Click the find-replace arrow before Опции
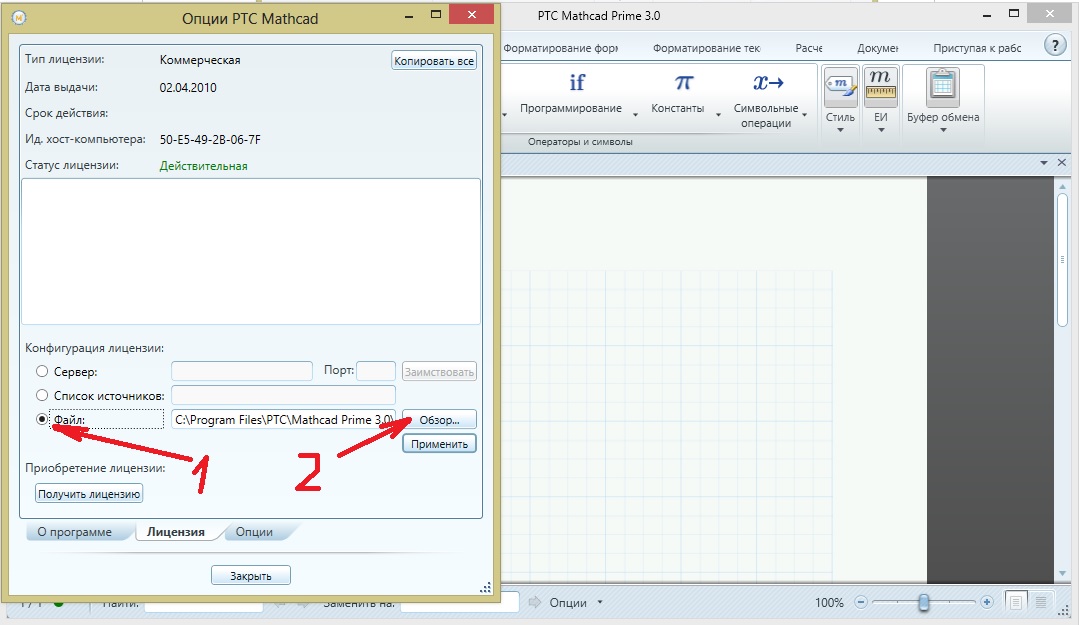1079x625 pixels. click(x=535, y=602)
